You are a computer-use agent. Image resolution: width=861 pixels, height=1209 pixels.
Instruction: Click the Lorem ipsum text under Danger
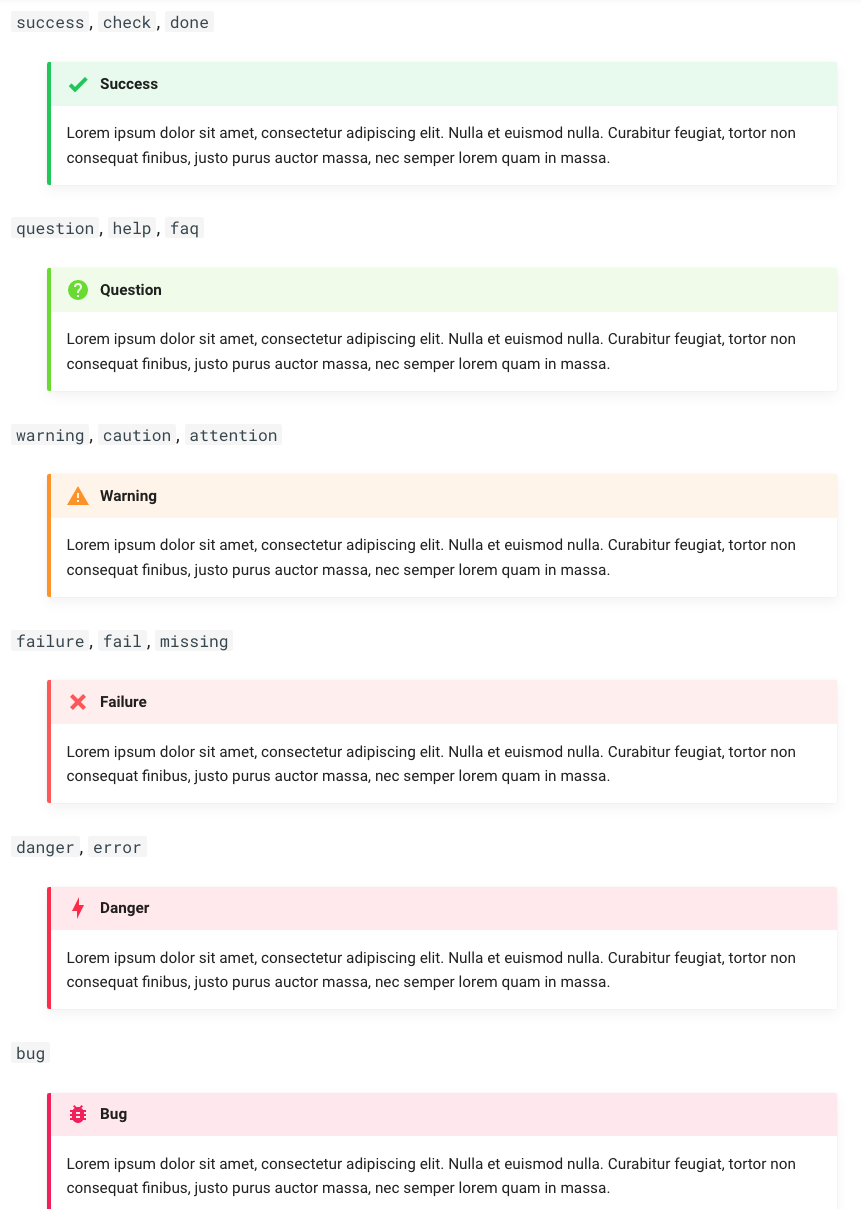[431, 970]
